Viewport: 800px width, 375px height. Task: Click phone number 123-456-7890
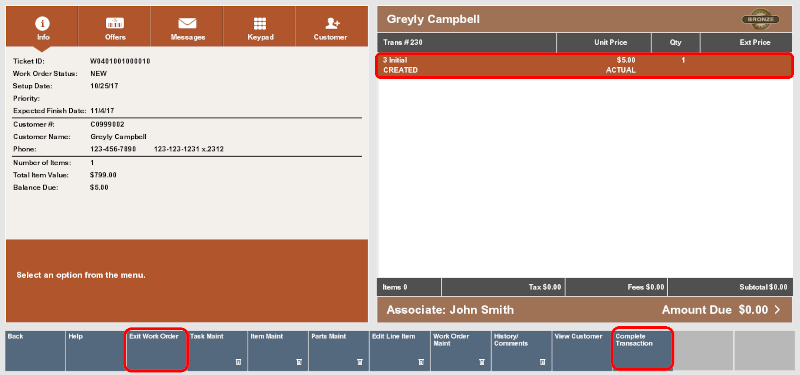pyautogui.click(x=113, y=149)
